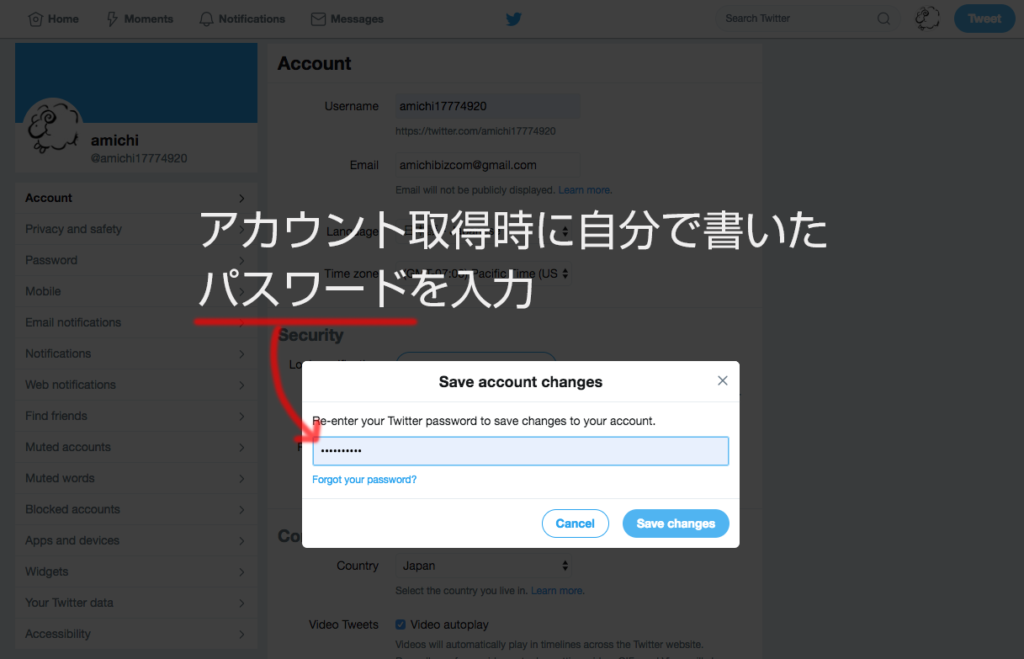Click the Cancel button in dialog
Screen dimensions: 1024x659
click(575, 524)
